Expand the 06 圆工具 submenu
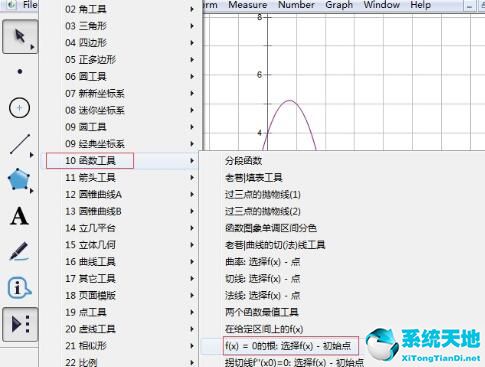Screen dimensions: 485x367 (120, 76)
